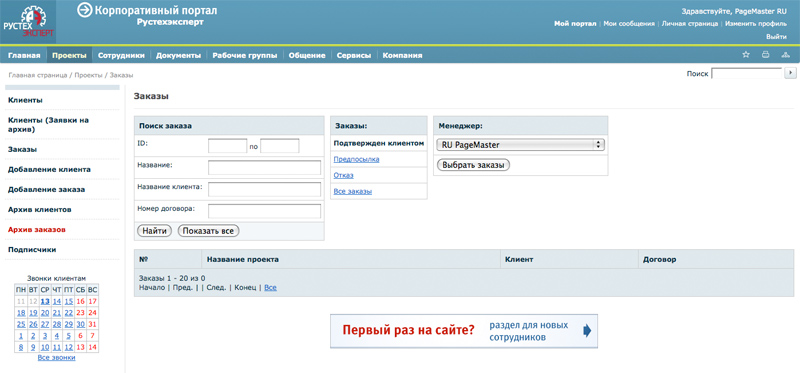Click the Отказ link
800x373 pixels.
point(343,175)
